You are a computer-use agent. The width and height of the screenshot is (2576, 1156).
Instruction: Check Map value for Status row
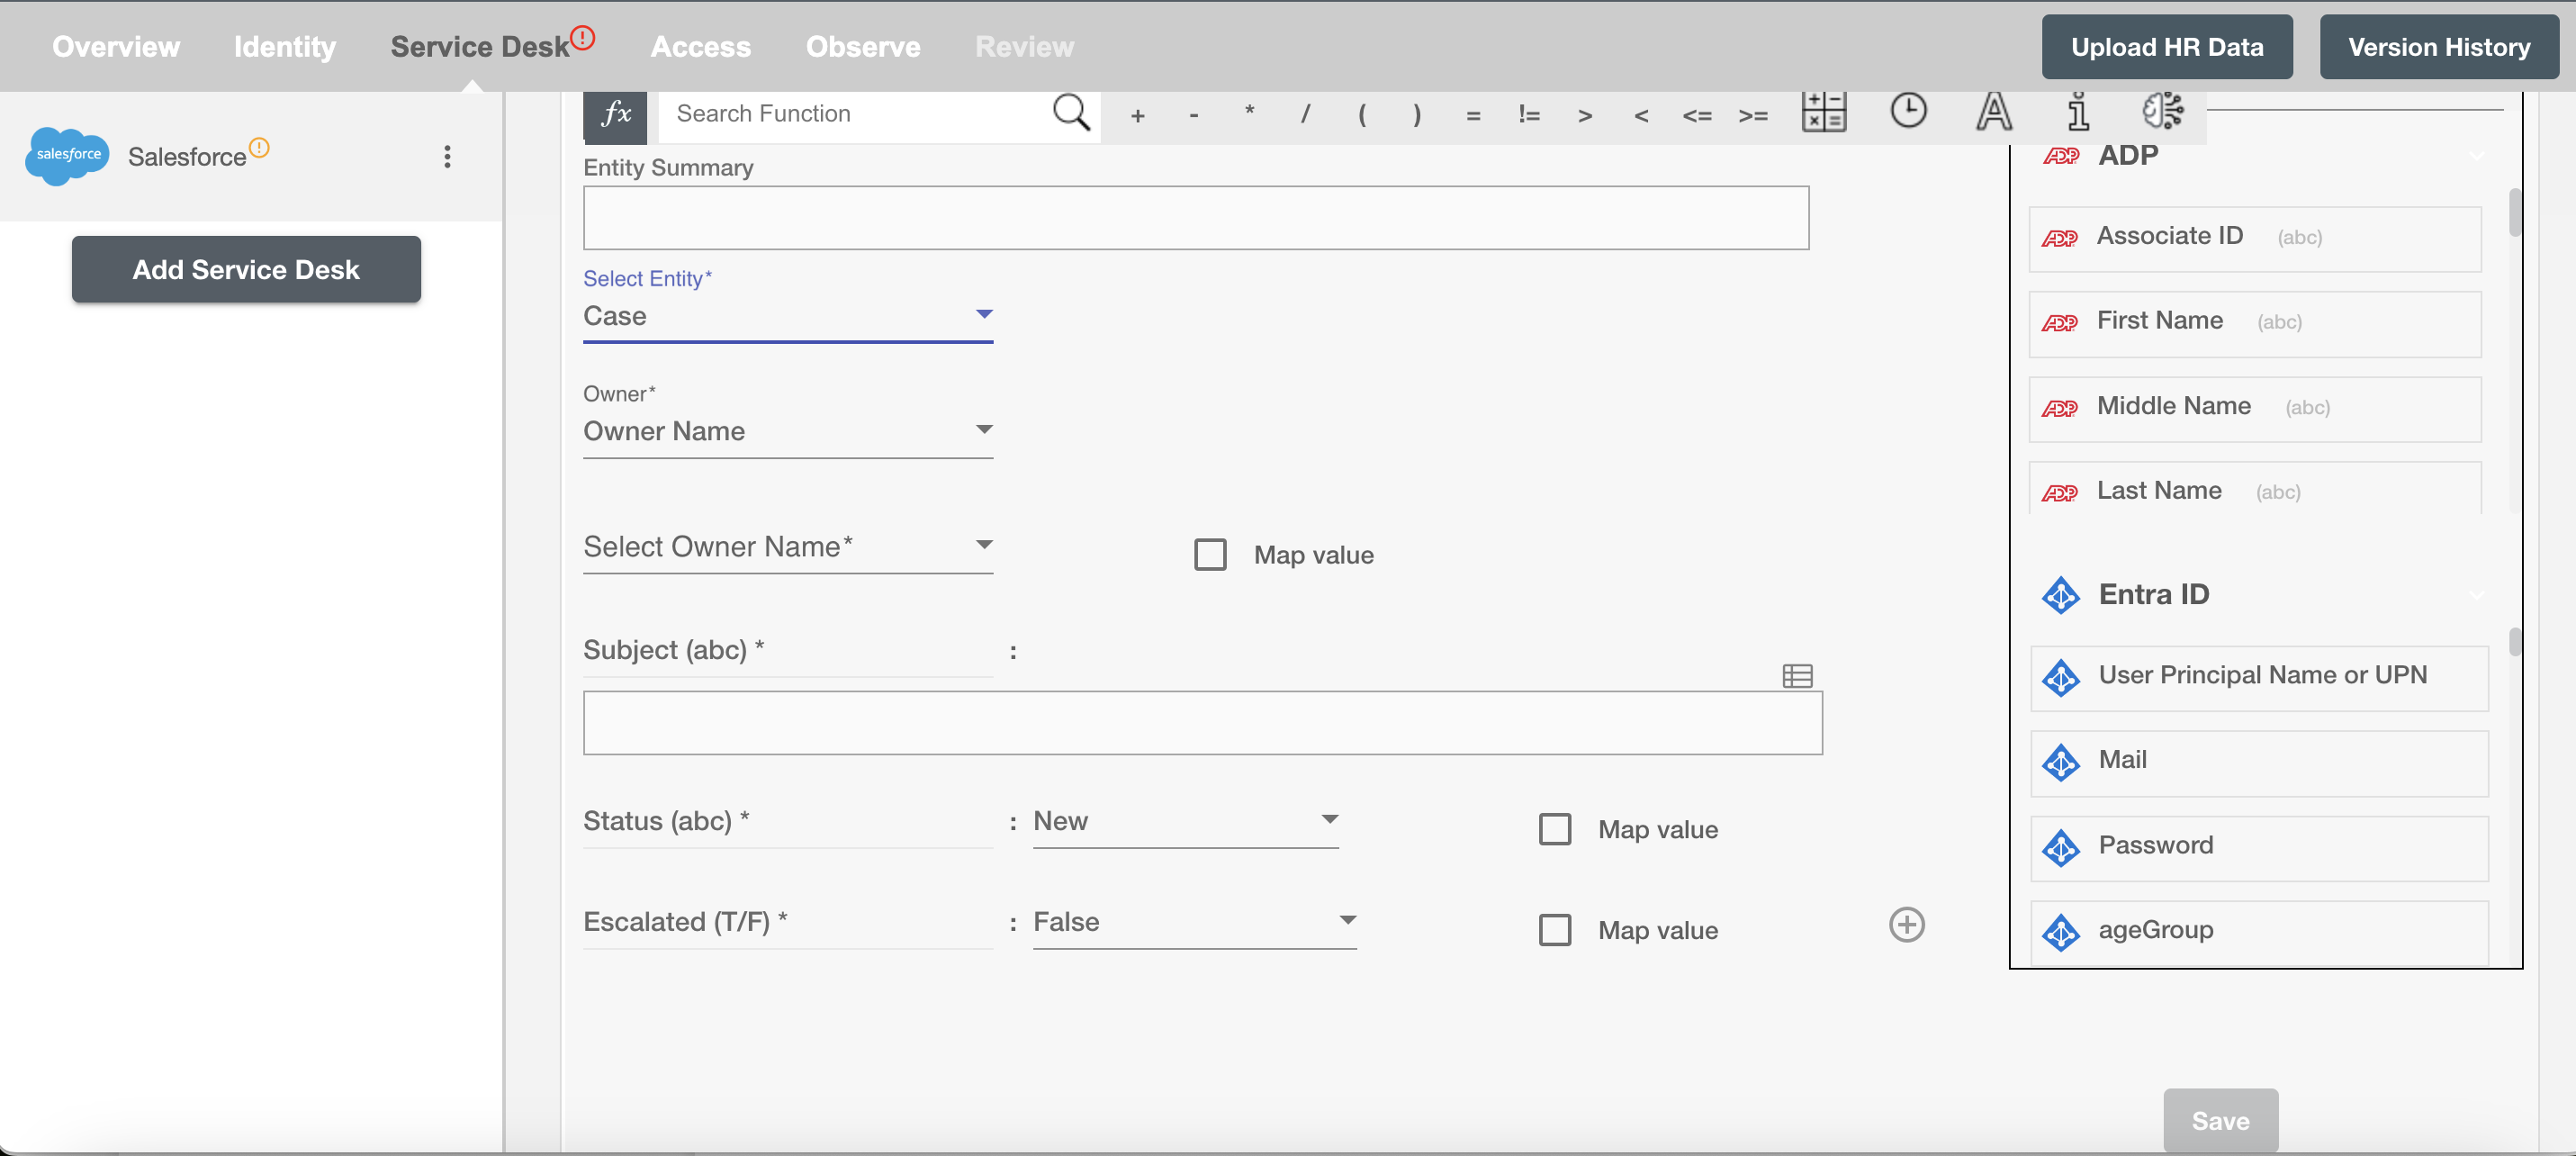click(1555, 829)
